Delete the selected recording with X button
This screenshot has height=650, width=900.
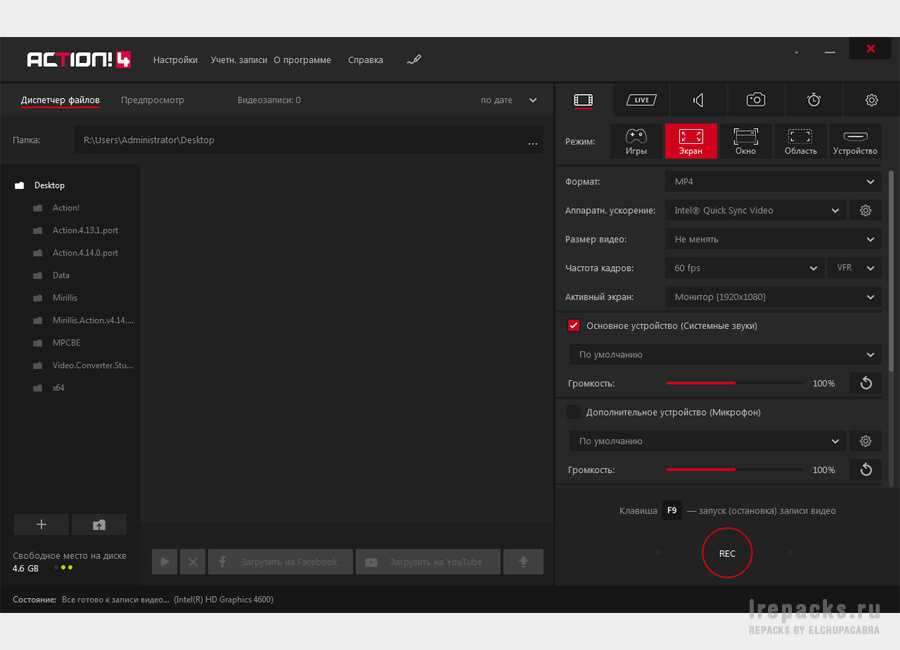[x=193, y=562]
